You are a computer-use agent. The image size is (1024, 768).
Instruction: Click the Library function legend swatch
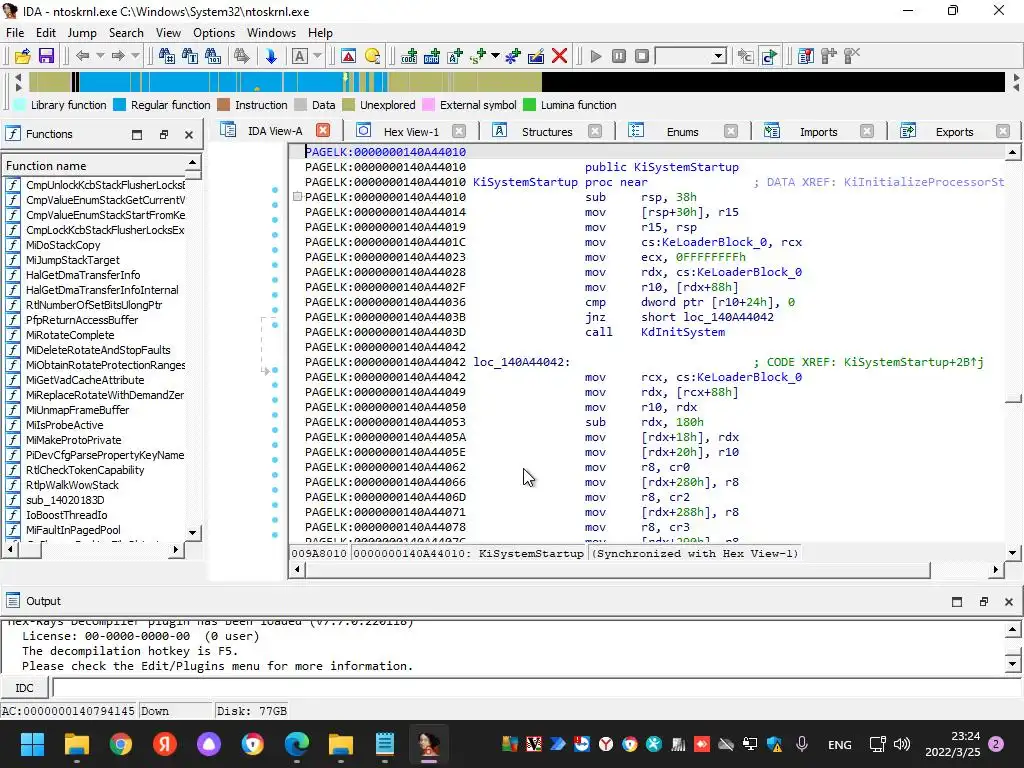click(x=20, y=105)
